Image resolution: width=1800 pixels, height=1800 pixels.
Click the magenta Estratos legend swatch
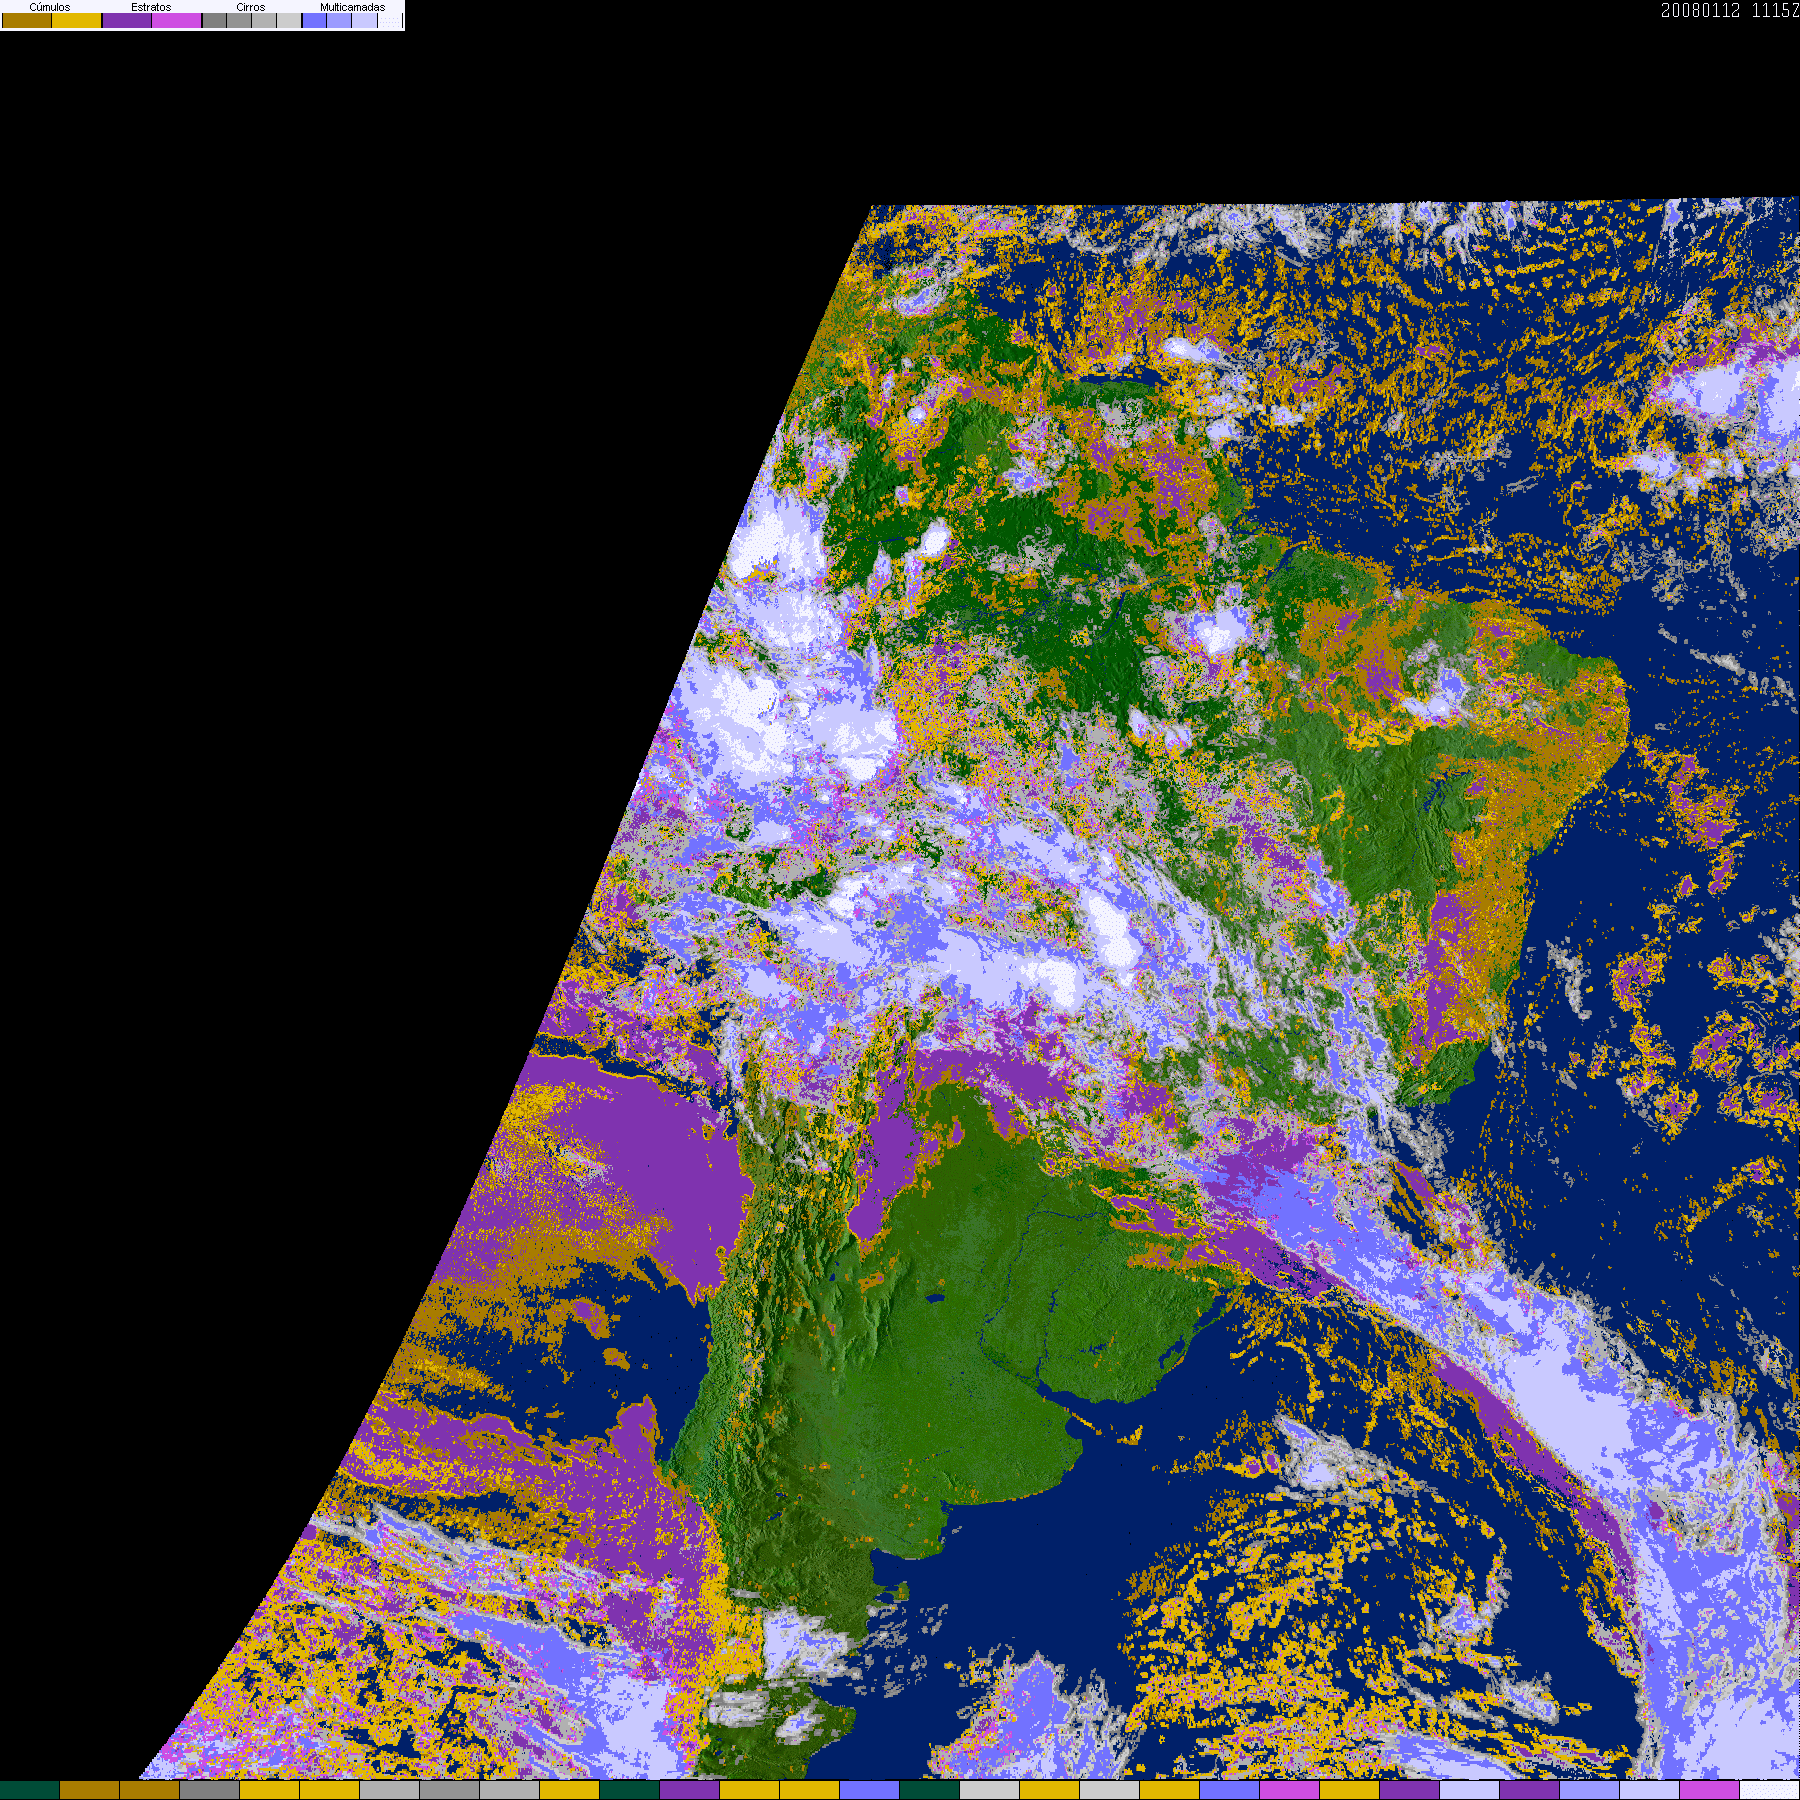click(x=177, y=21)
